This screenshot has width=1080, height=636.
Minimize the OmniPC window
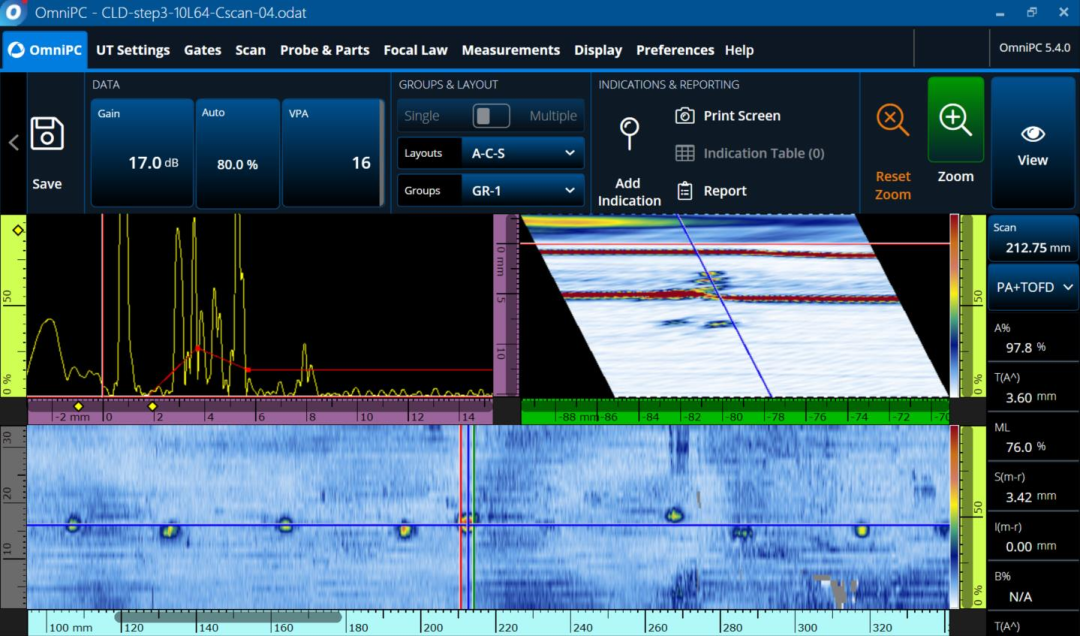click(x=1000, y=12)
